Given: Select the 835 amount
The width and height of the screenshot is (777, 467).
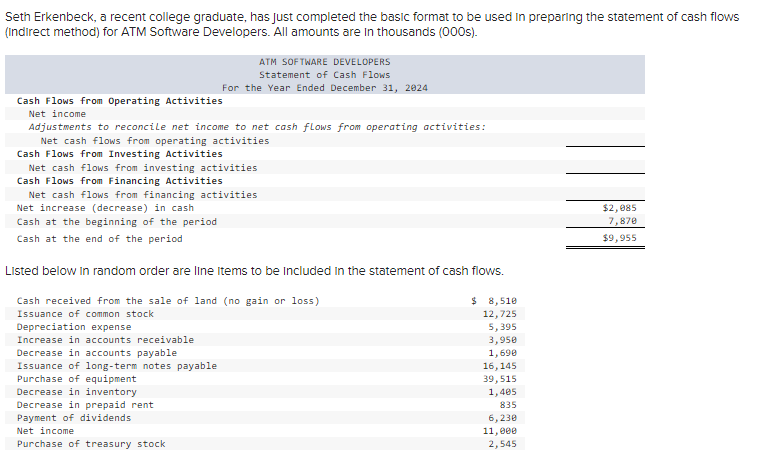Looking at the screenshot, I should click(x=508, y=405).
